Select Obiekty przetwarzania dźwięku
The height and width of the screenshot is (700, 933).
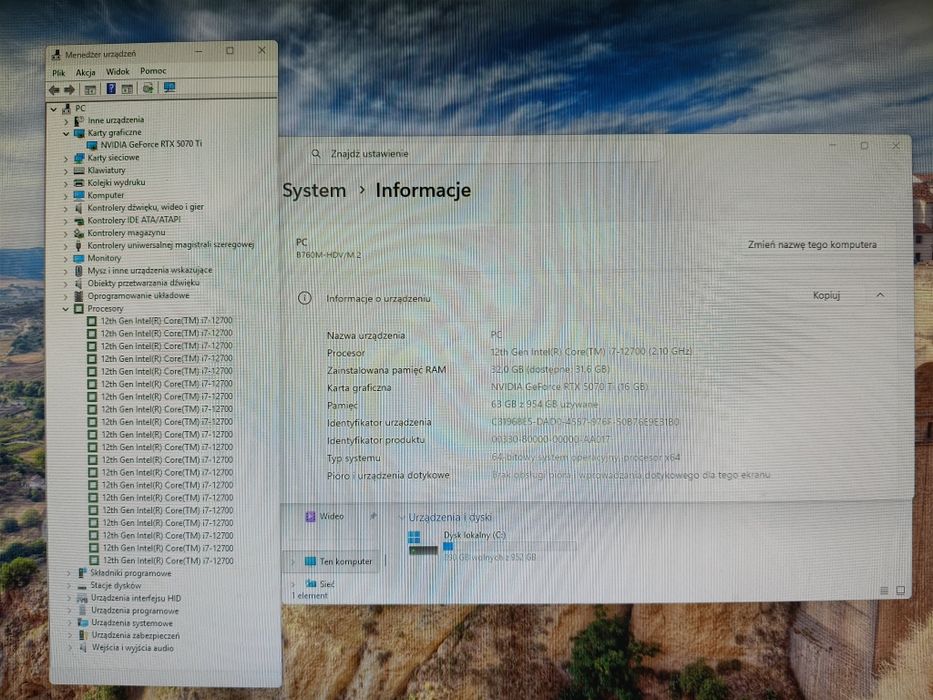tap(143, 283)
